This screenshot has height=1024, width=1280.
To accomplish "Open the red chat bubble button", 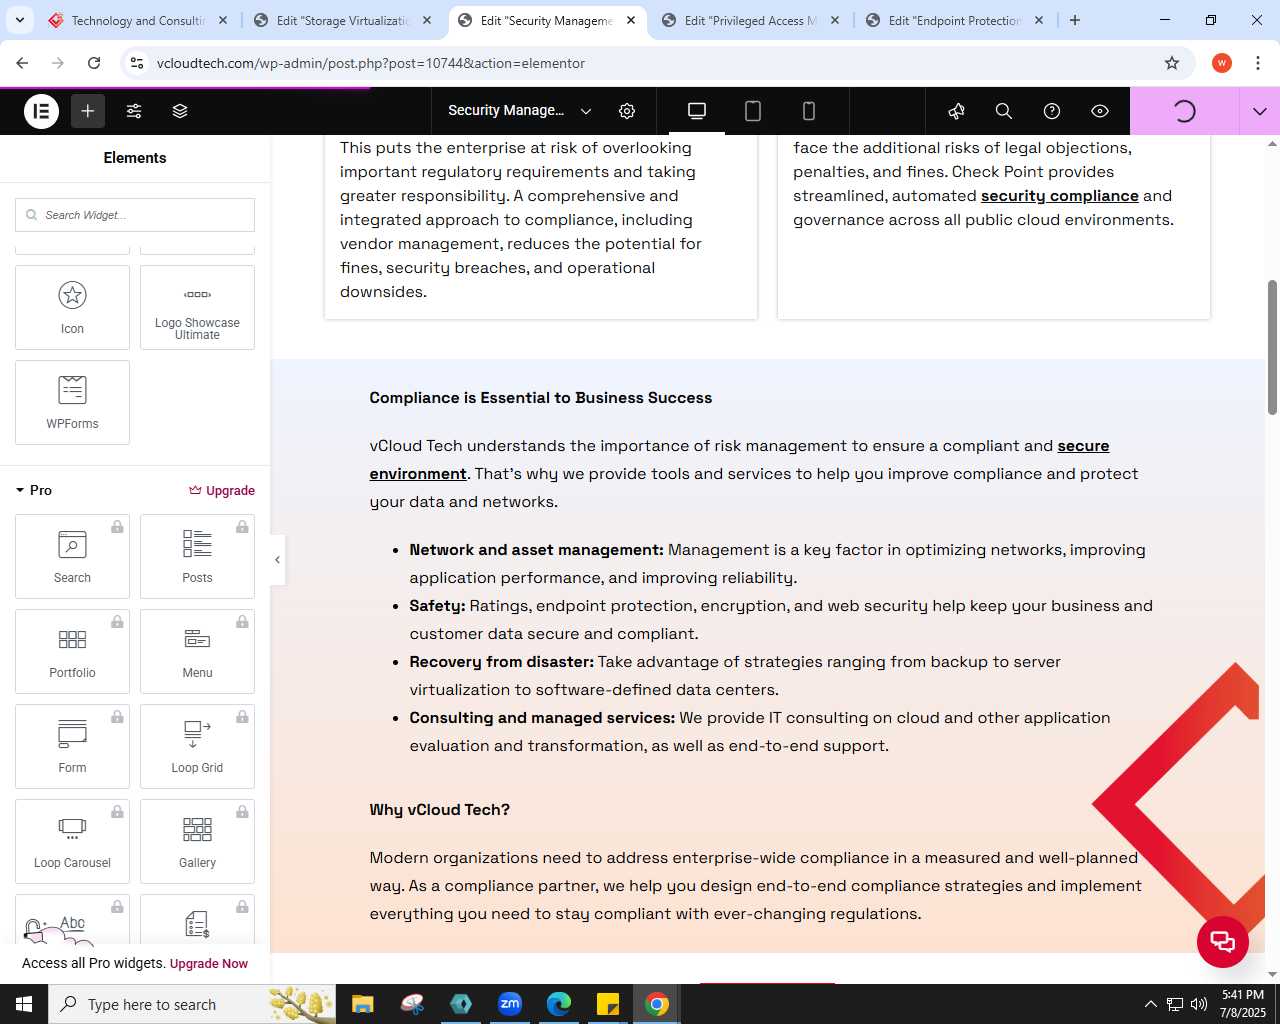I will tap(1223, 941).
